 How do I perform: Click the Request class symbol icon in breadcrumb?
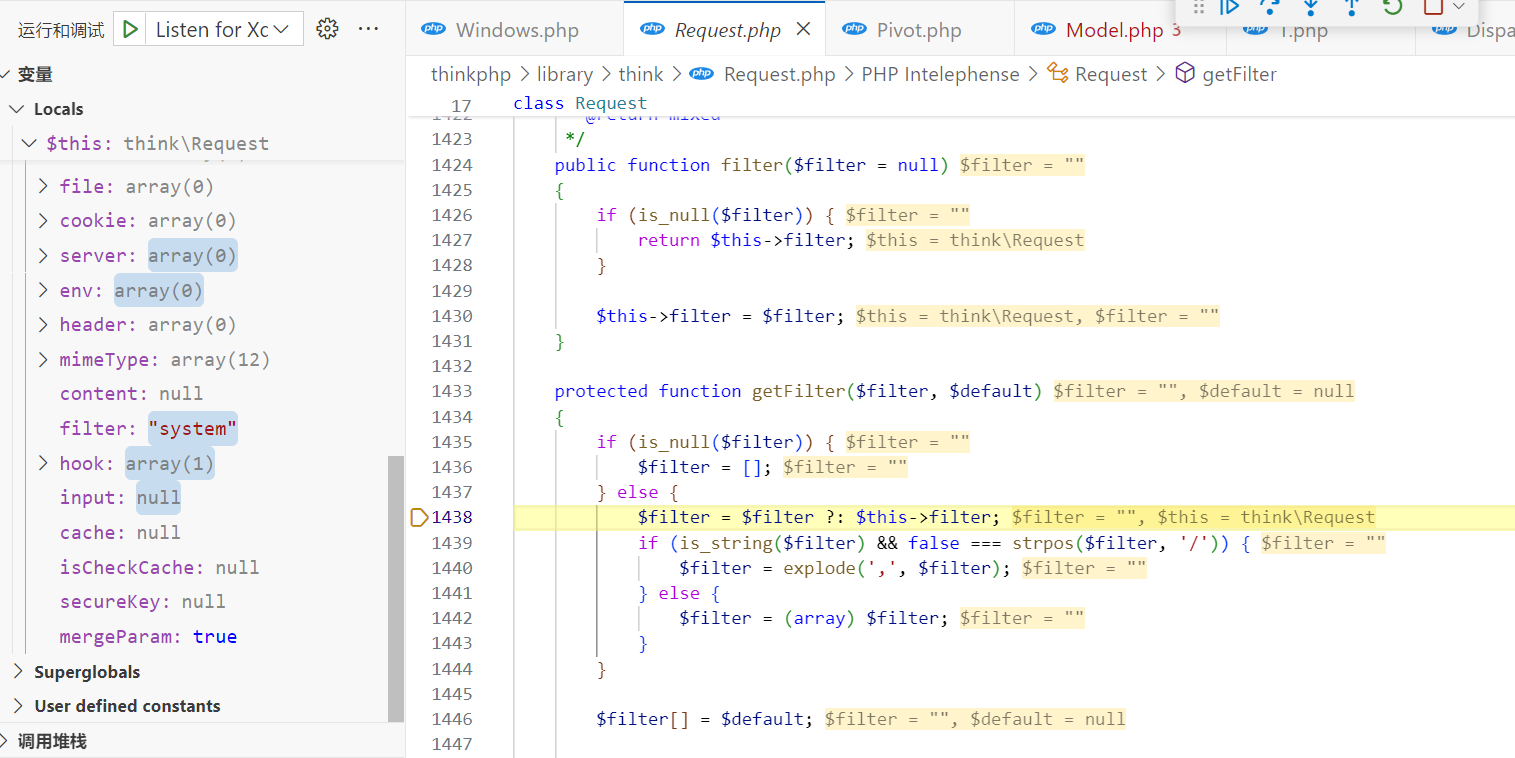tap(1058, 73)
